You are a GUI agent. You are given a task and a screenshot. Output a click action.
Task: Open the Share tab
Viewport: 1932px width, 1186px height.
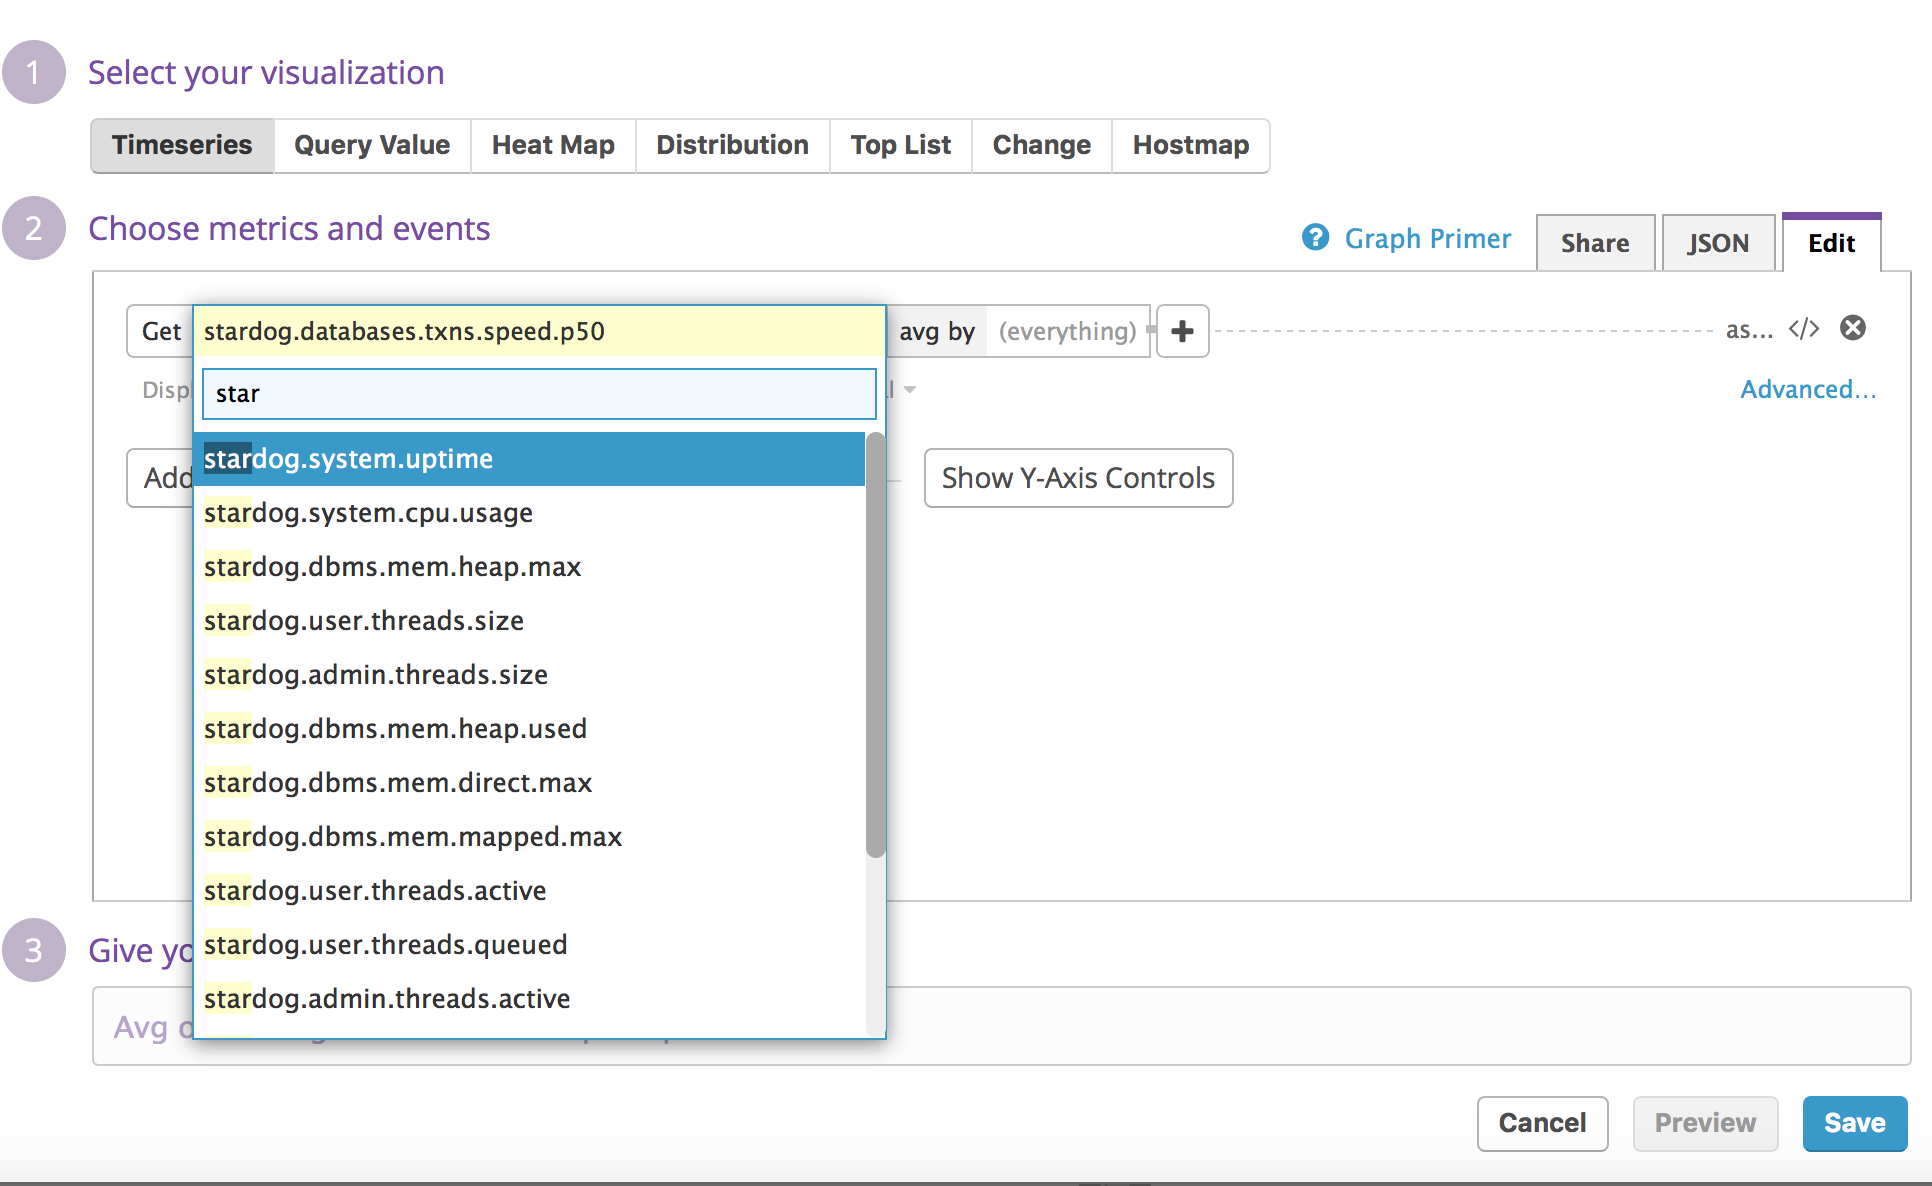[x=1595, y=243]
